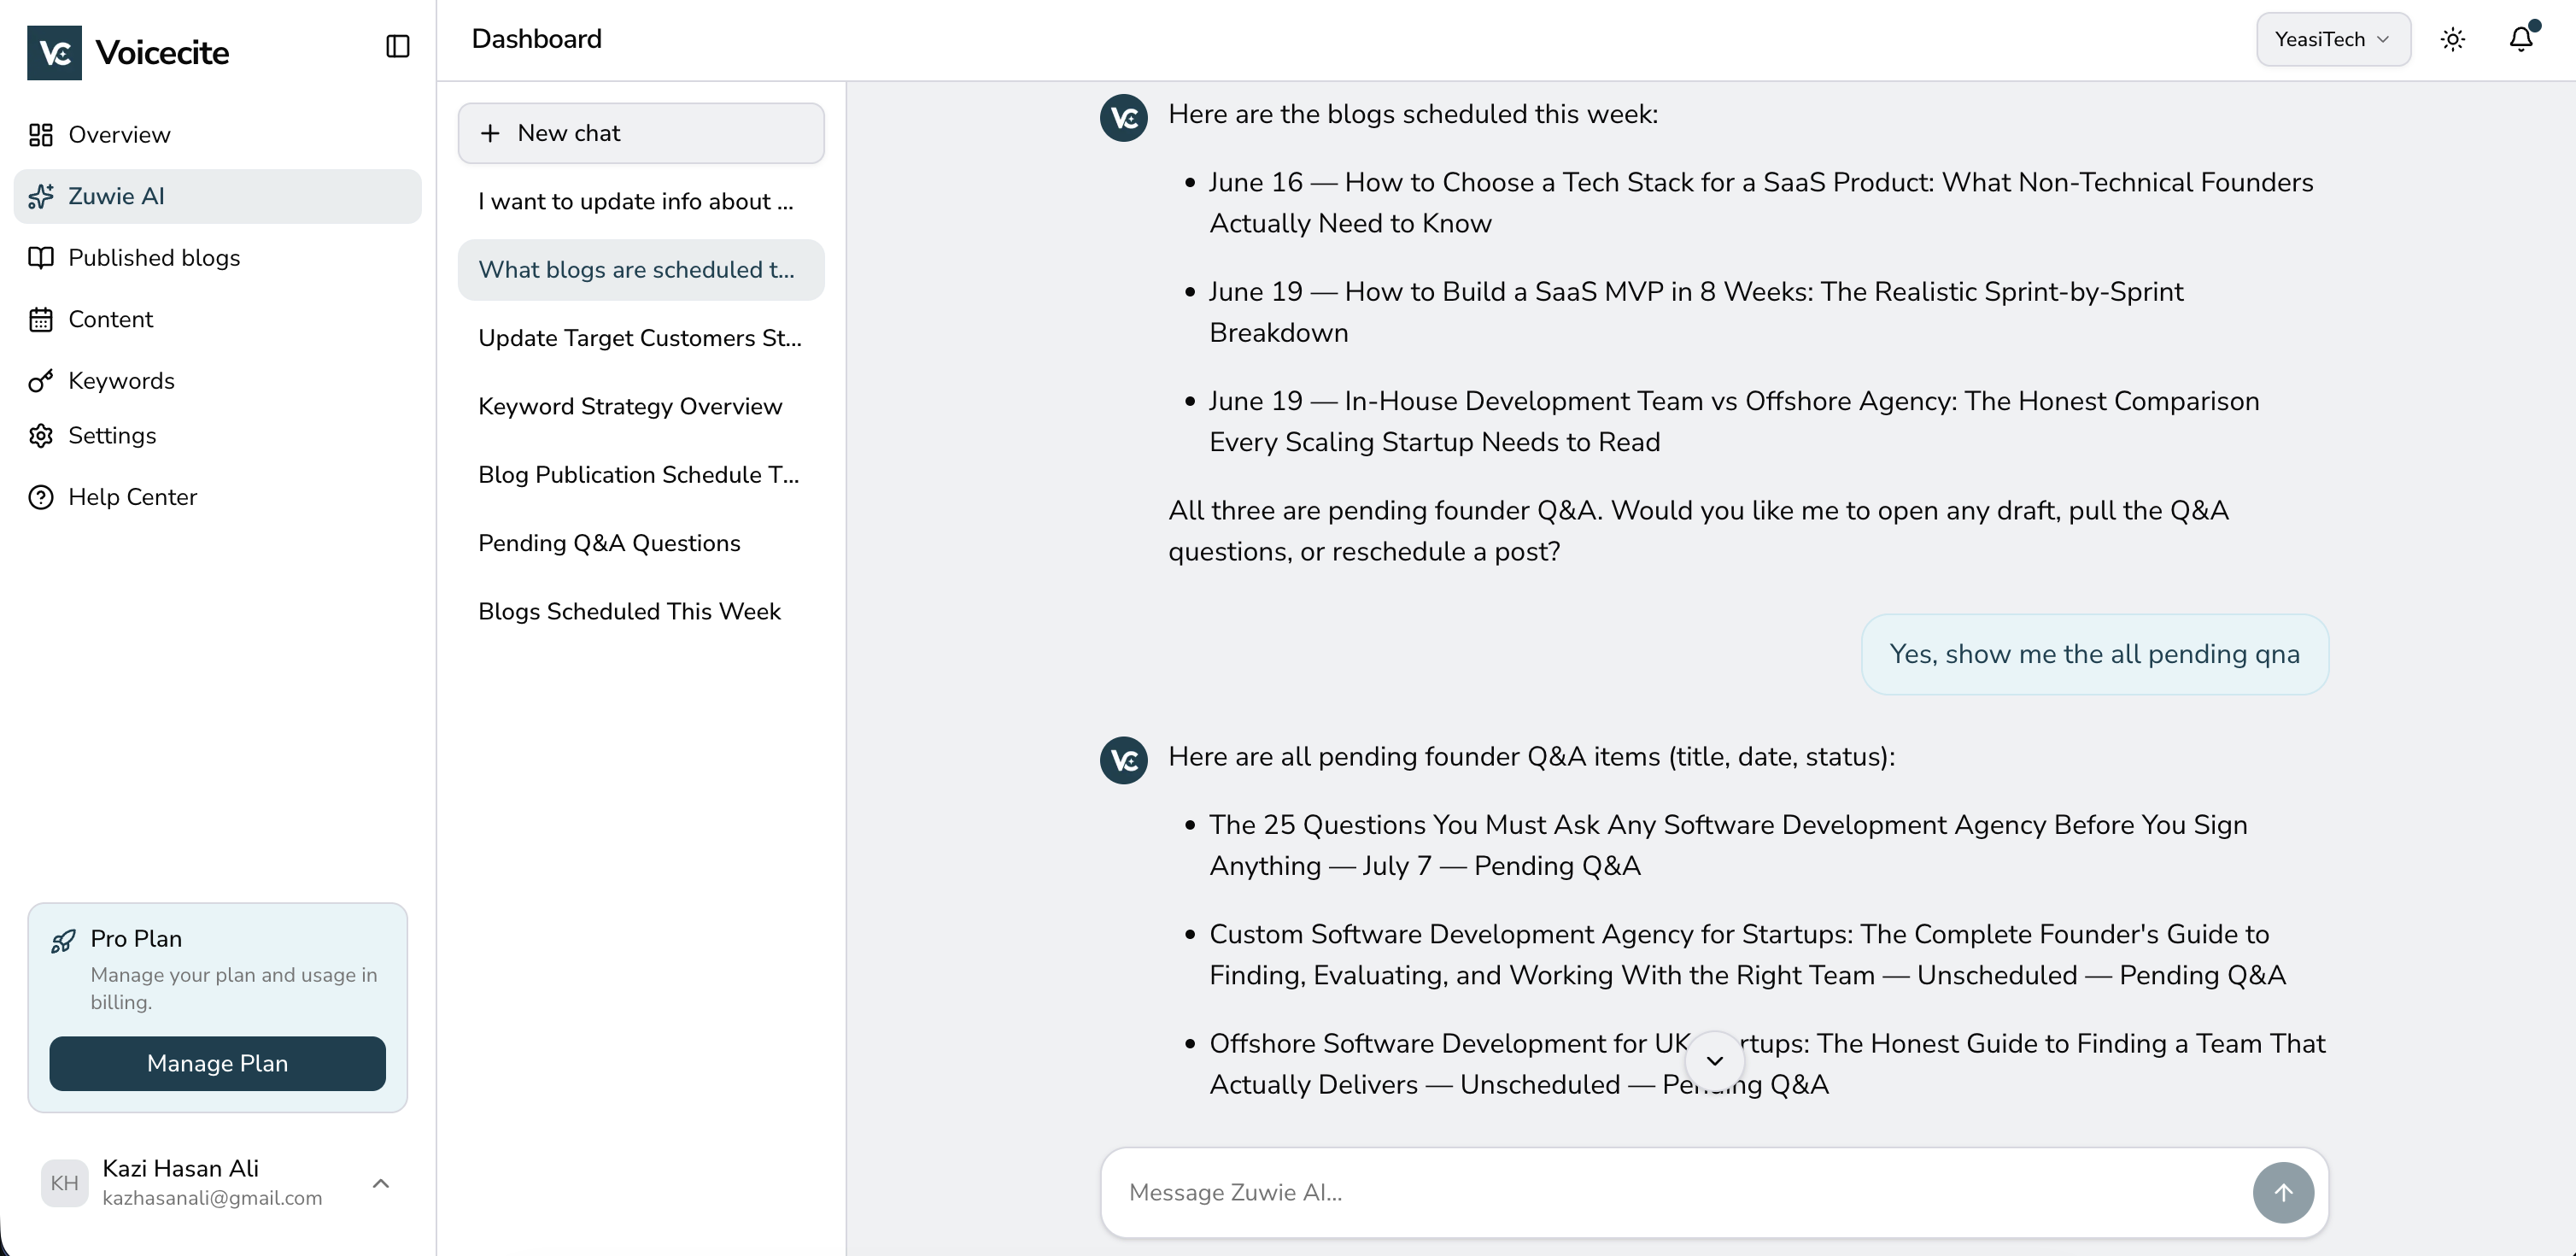Image resolution: width=2576 pixels, height=1256 pixels.
Task: Select chat 'What blogs are scheduled t...'
Action: [x=641, y=270]
